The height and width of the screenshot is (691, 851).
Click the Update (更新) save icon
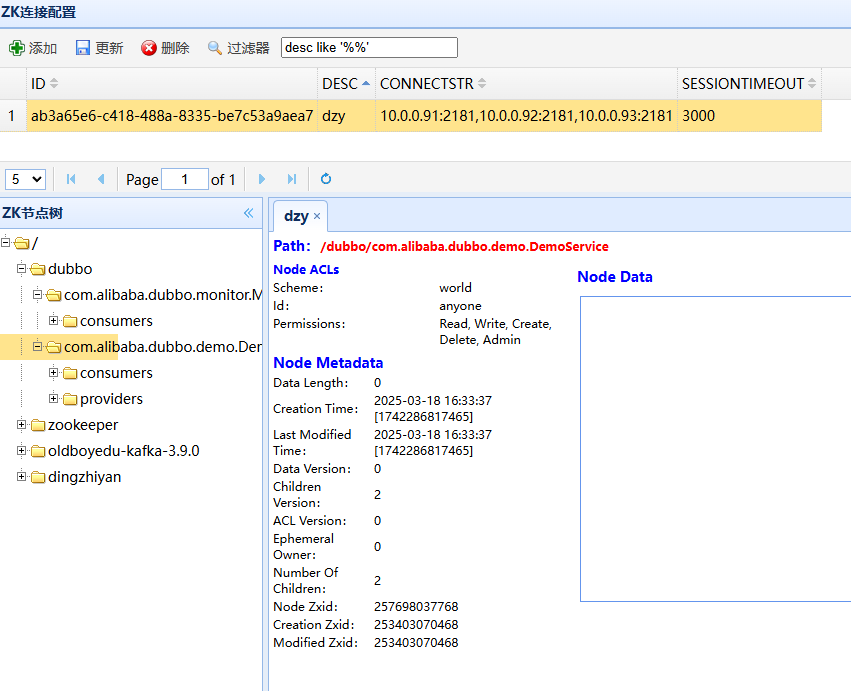(x=83, y=48)
